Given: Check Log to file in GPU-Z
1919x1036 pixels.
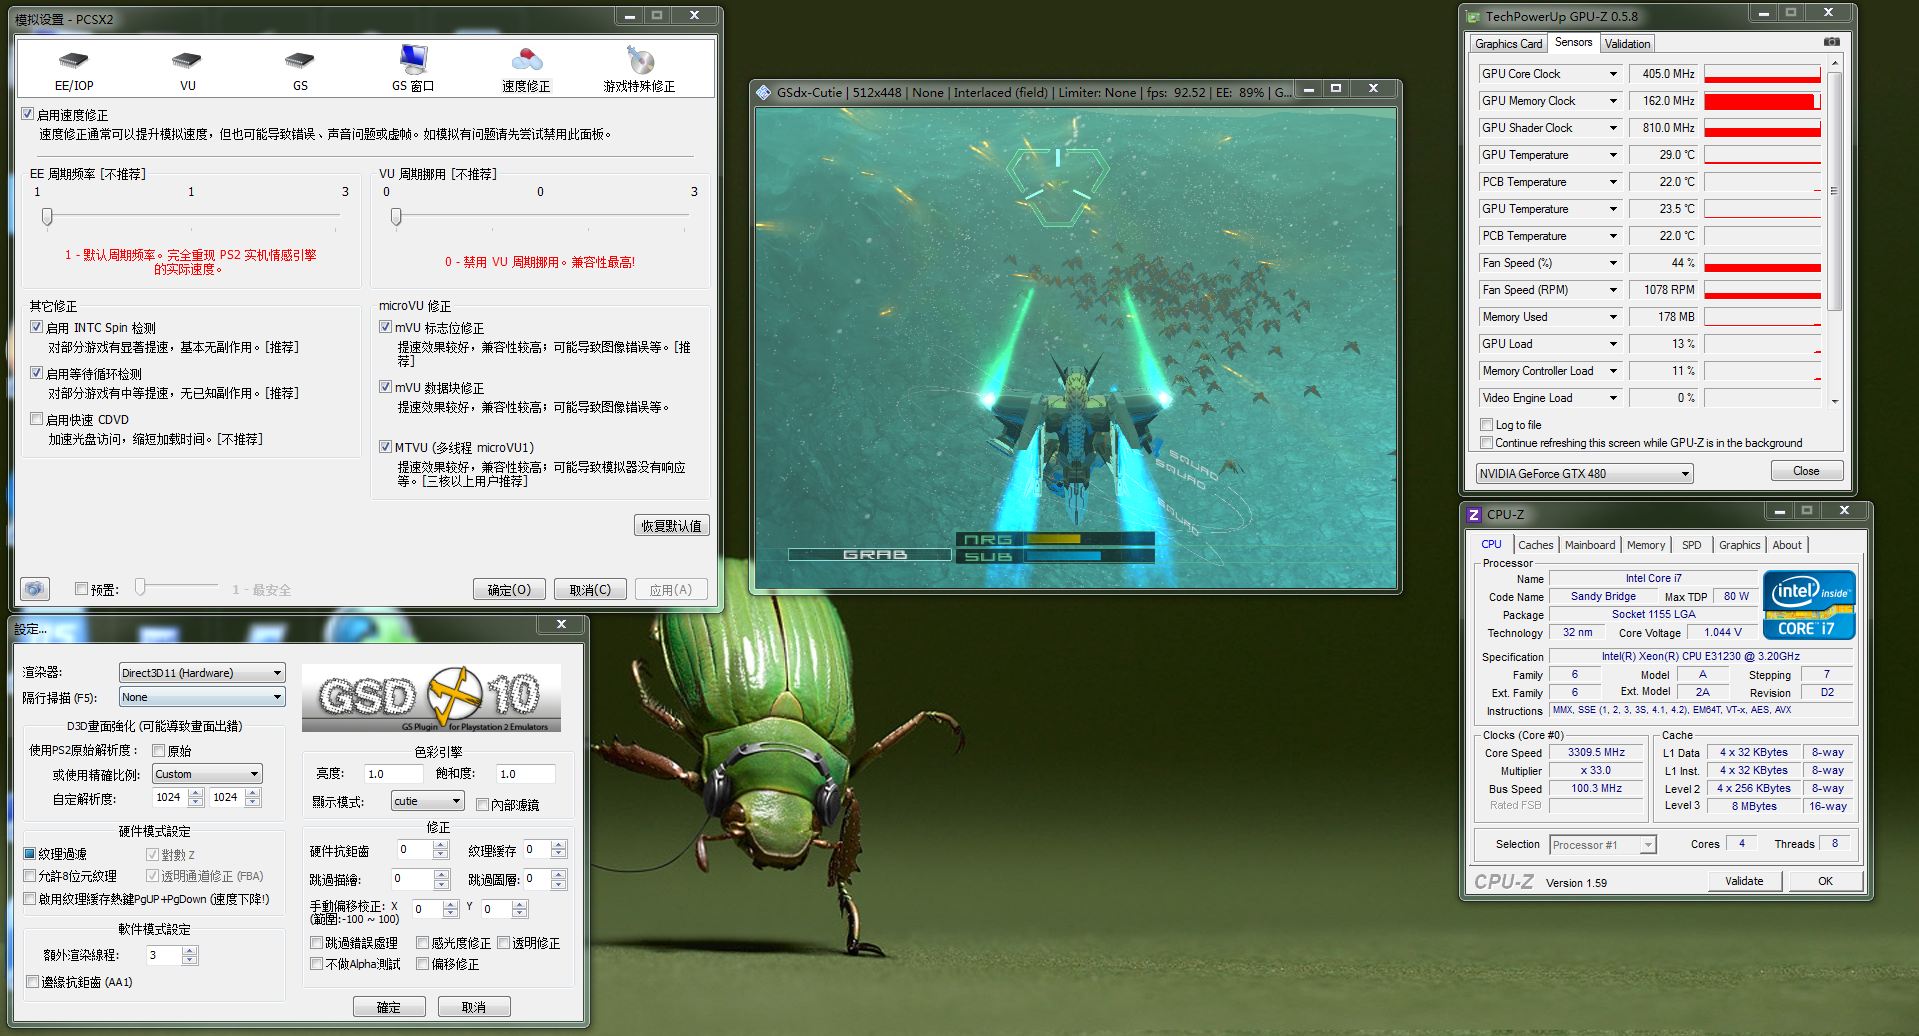Looking at the screenshot, I should (1486, 425).
